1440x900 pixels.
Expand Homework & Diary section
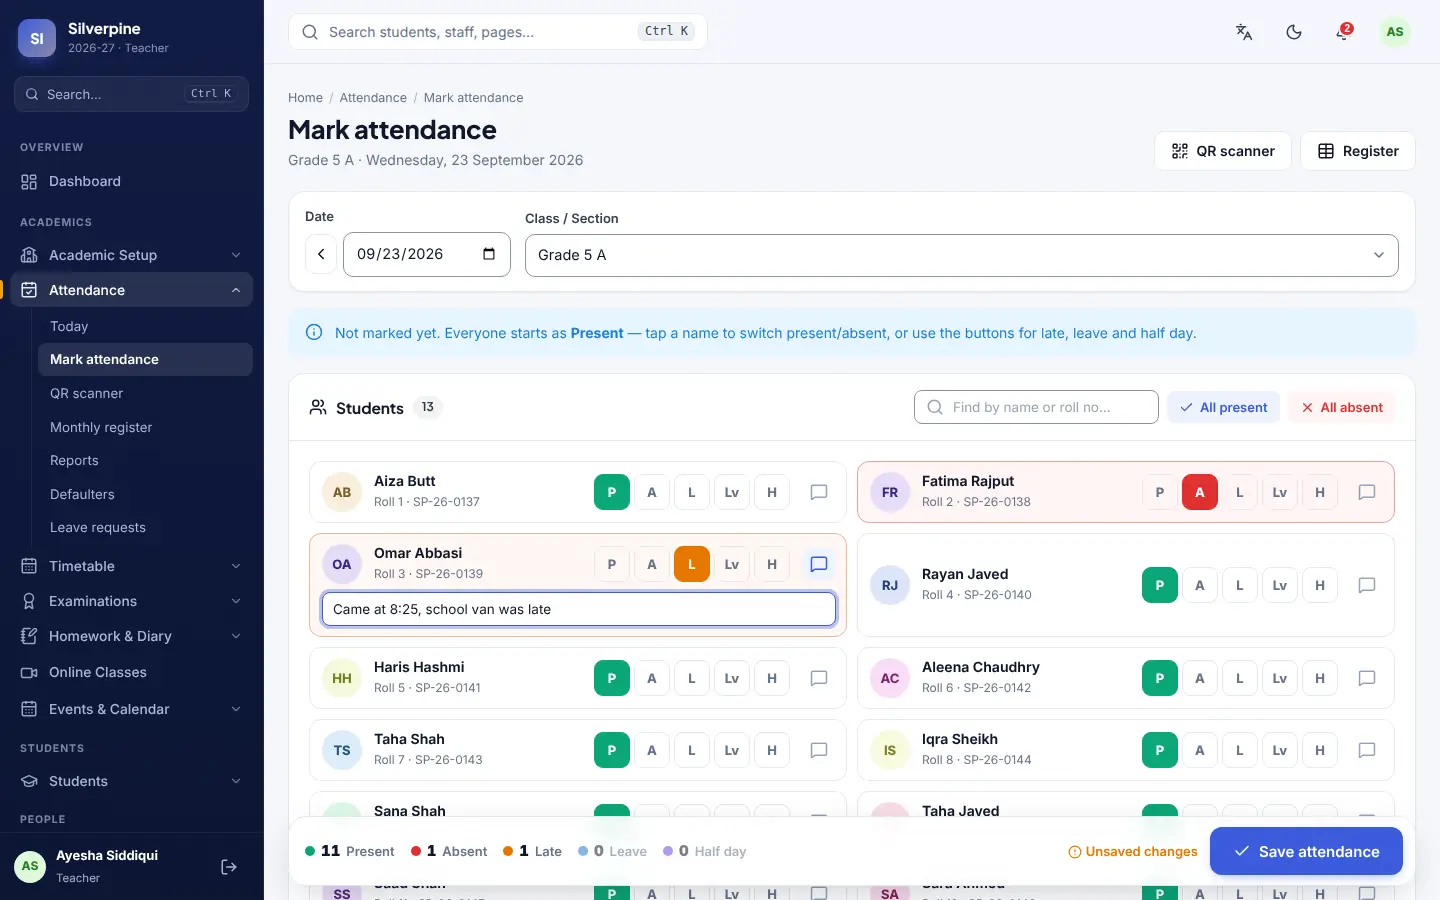click(x=131, y=636)
